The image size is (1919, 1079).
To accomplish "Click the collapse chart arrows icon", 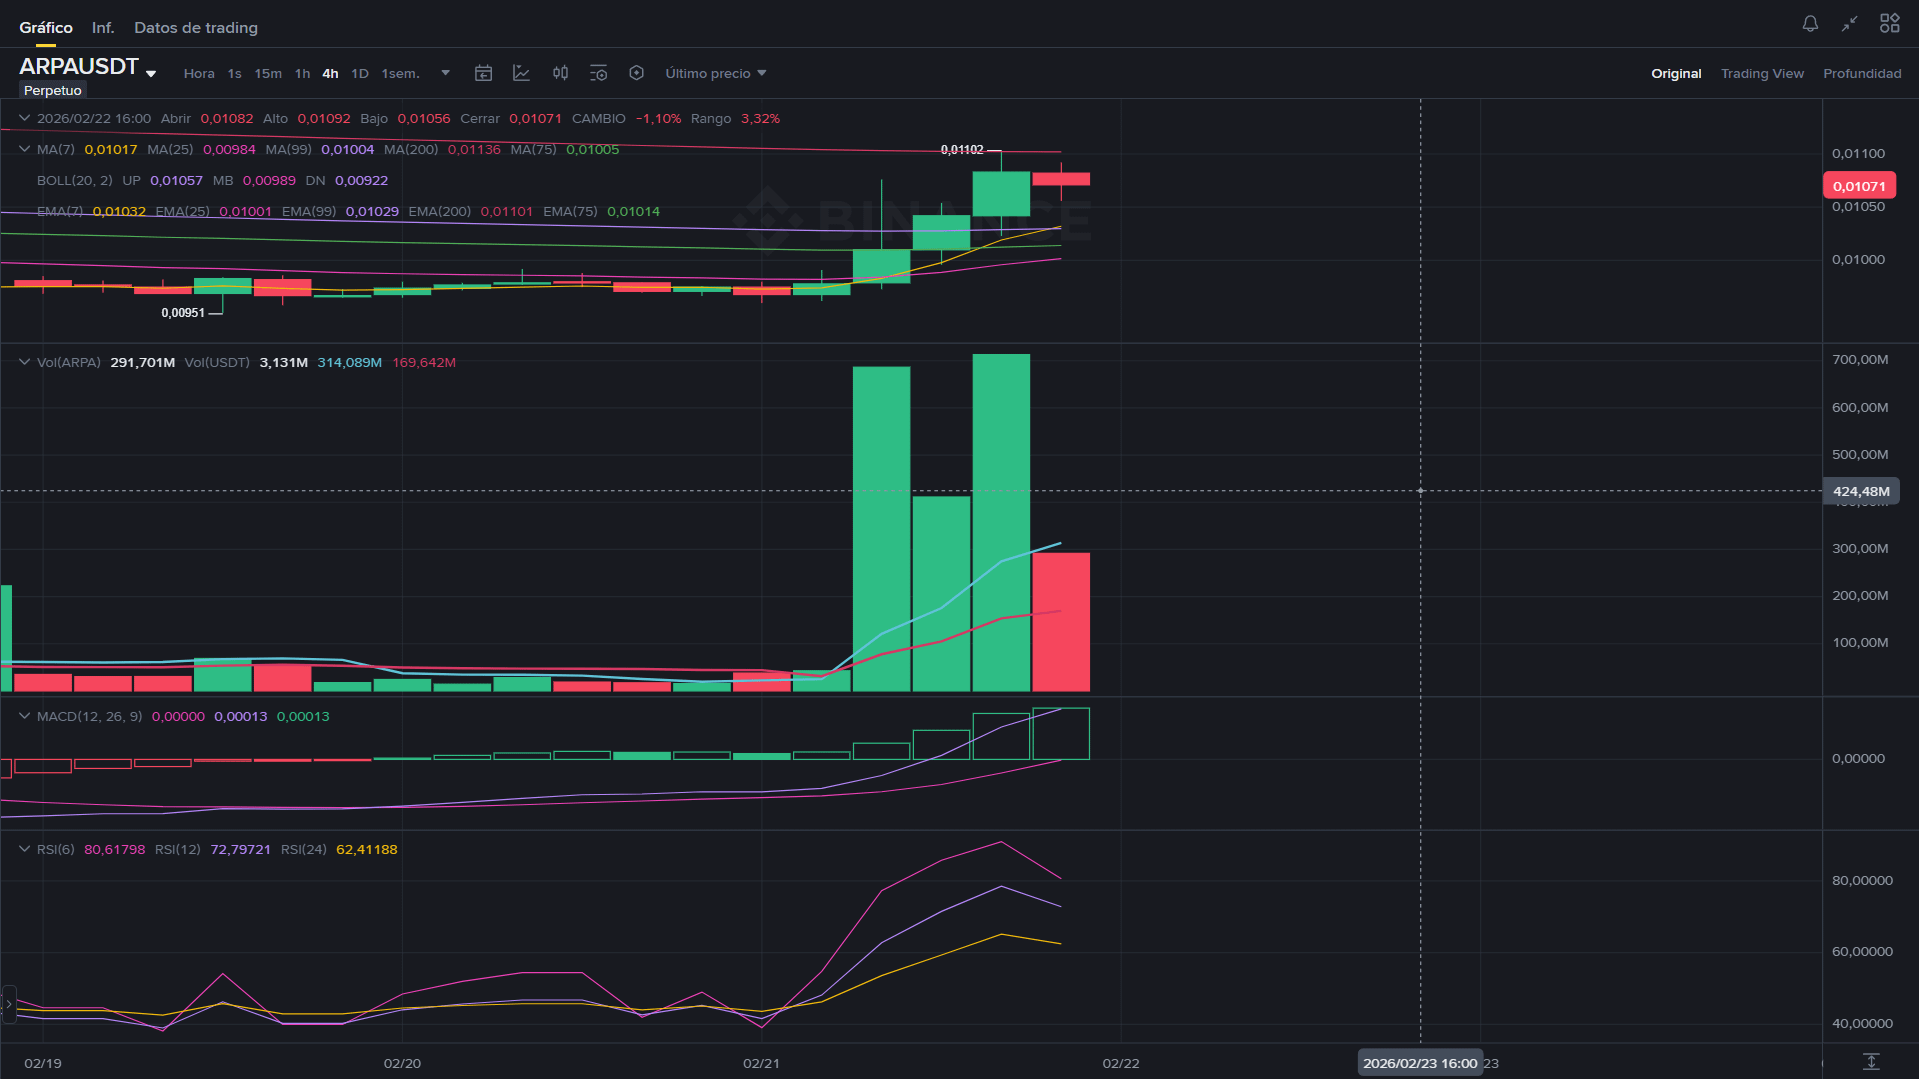I will click(1849, 23).
